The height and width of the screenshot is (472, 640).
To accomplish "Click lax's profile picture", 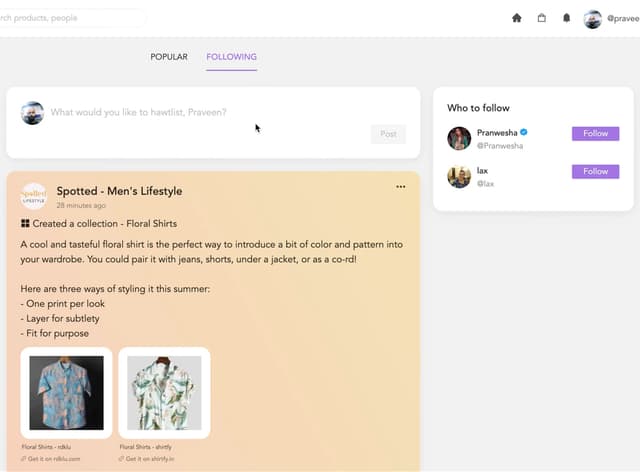I will tap(459, 177).
